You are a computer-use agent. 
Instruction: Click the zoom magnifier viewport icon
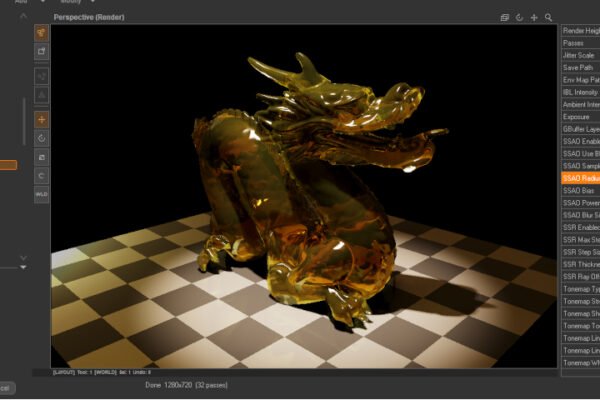click(x=548, y=18)
